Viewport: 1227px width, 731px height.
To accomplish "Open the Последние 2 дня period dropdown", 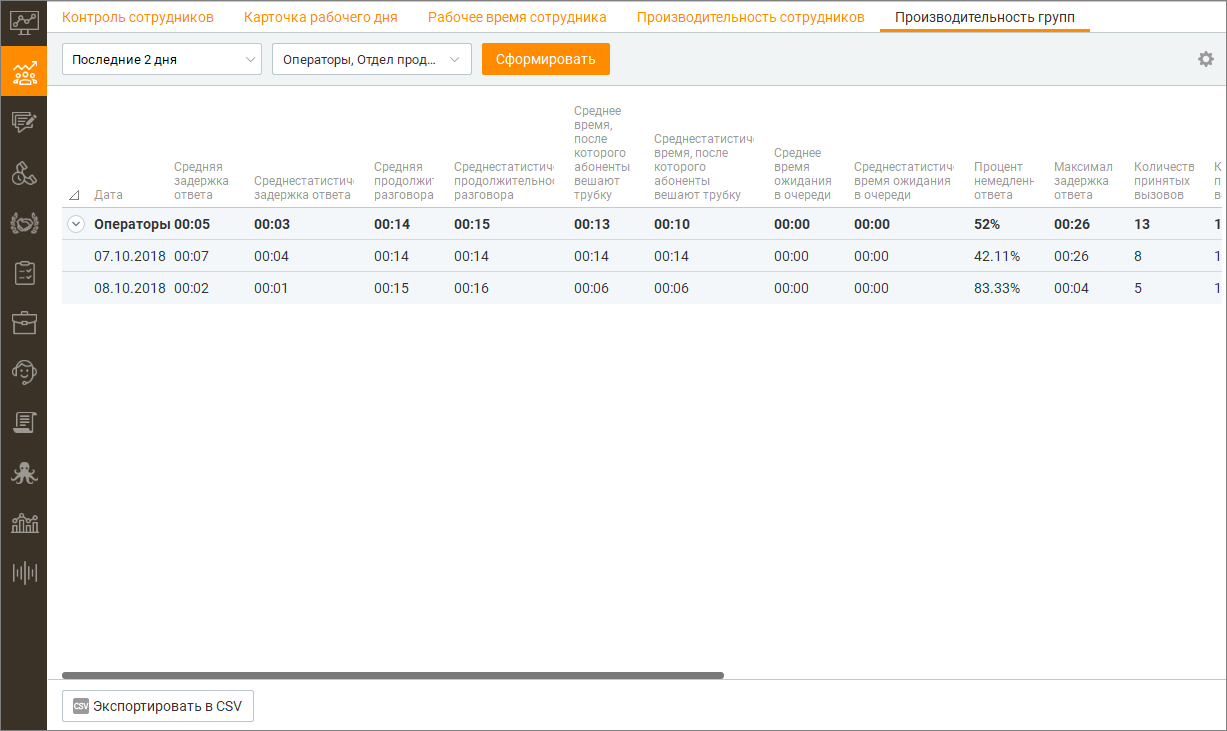I will pos(162,59).
